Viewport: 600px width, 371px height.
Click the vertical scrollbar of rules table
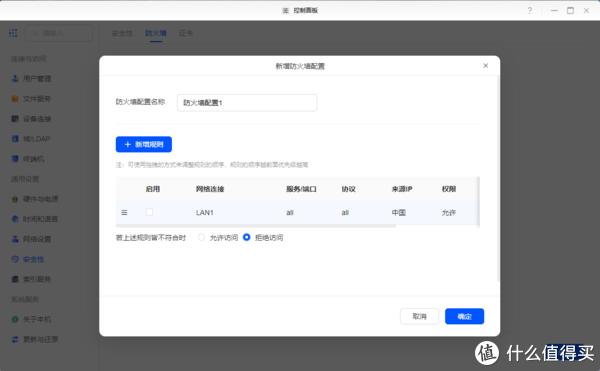point(478,201)
